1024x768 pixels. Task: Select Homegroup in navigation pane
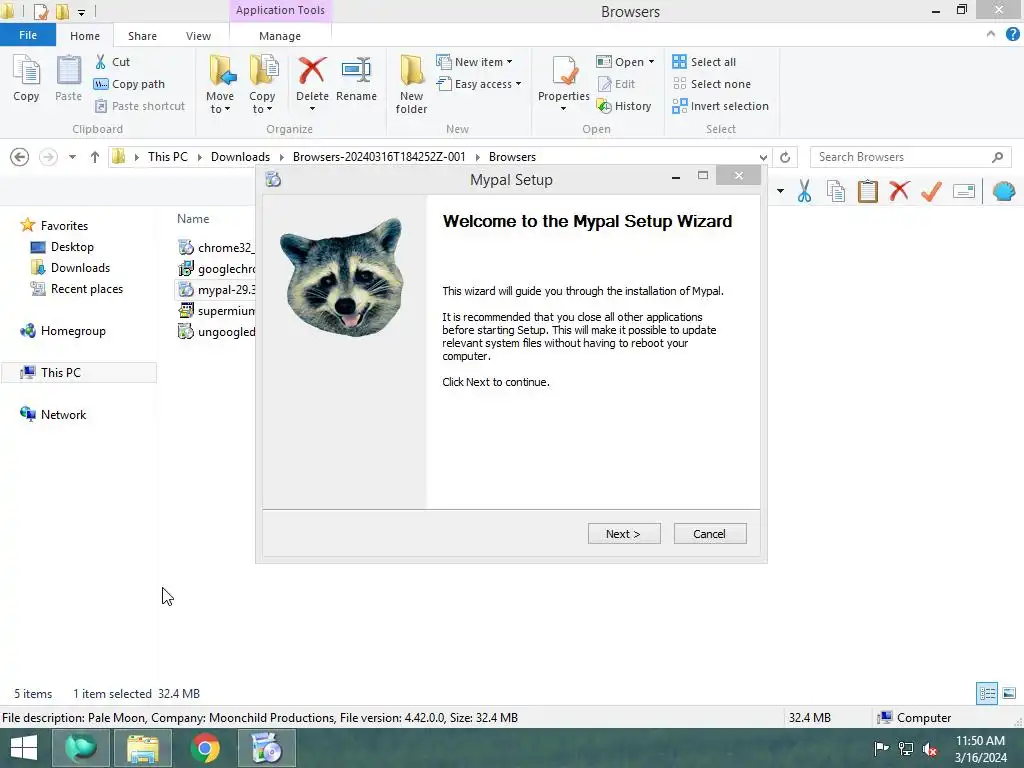pyautogui.click(x=63, y=330)
